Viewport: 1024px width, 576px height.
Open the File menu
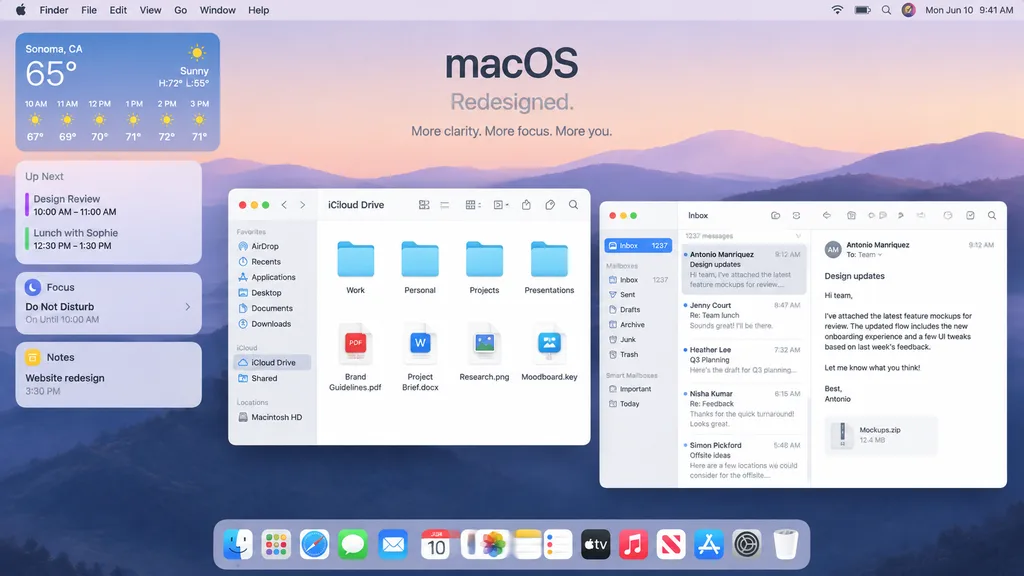(x=89, y=10)
